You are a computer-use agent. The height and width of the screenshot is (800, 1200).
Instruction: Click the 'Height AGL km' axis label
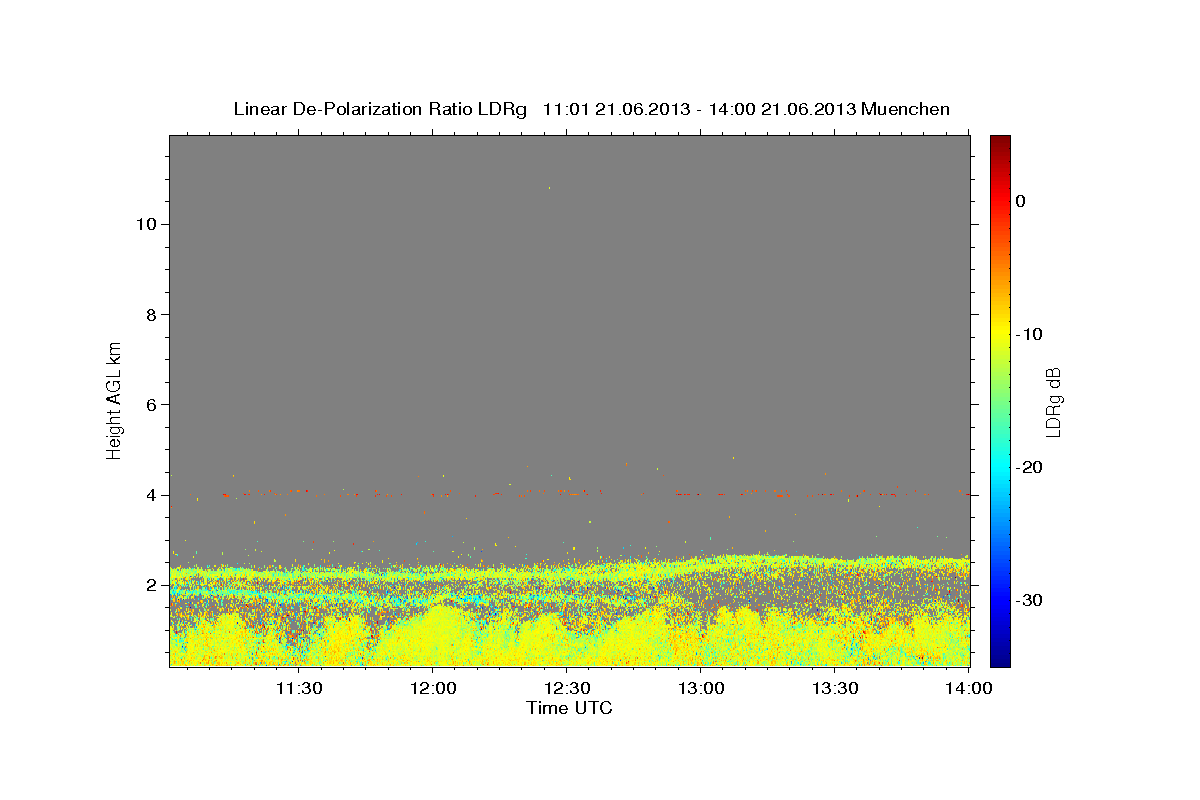(x=115, y=399)
